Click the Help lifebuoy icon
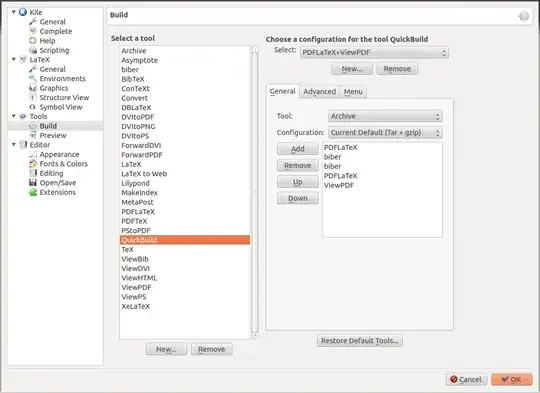This screenshot has height=393, width=540. click(x=33, y=41)
